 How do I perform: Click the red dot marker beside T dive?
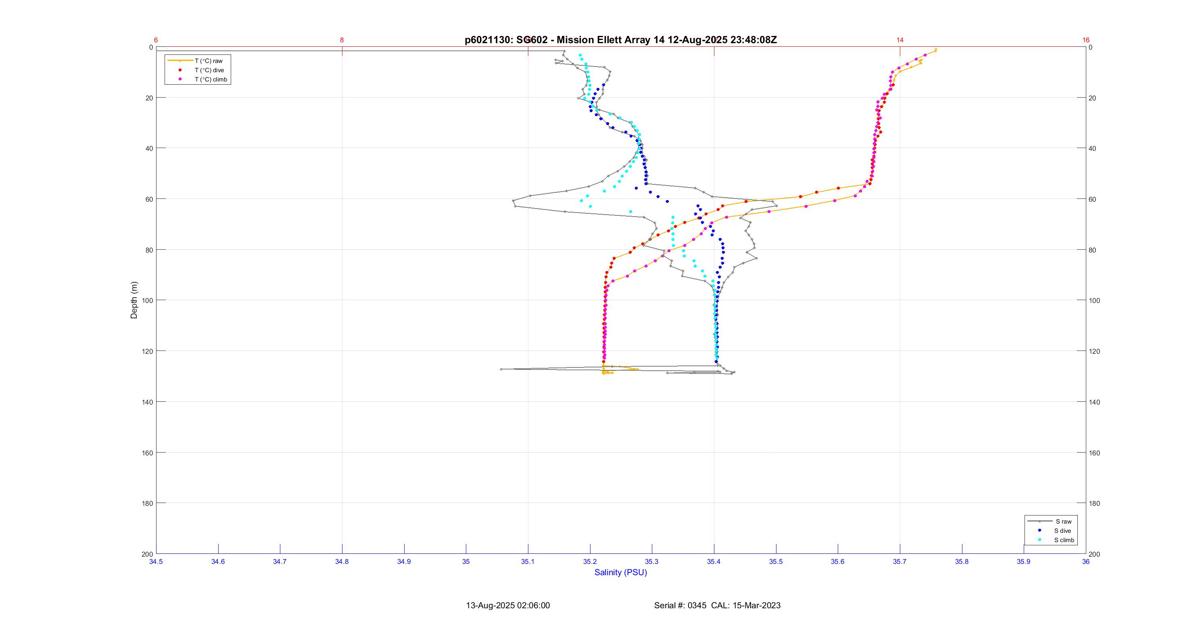click(x=180, y=70)
